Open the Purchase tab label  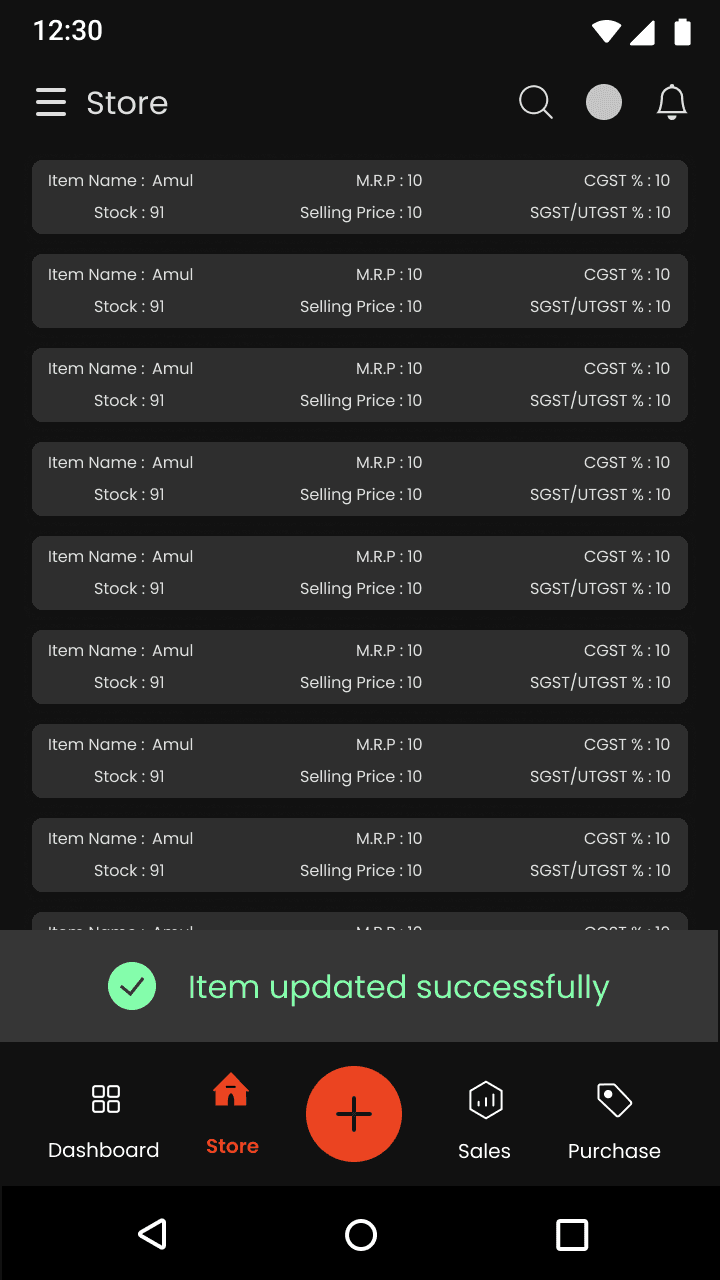tap(614, 1151)
